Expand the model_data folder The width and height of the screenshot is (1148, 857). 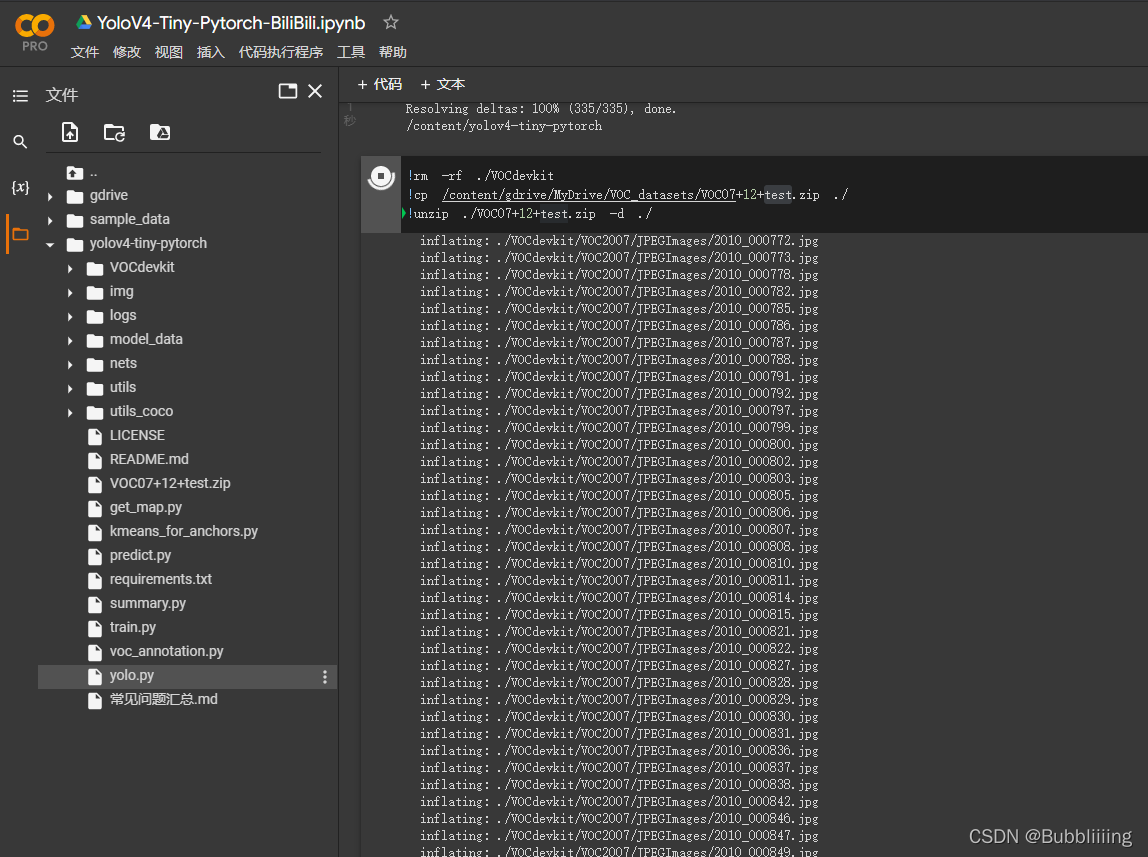70,340
